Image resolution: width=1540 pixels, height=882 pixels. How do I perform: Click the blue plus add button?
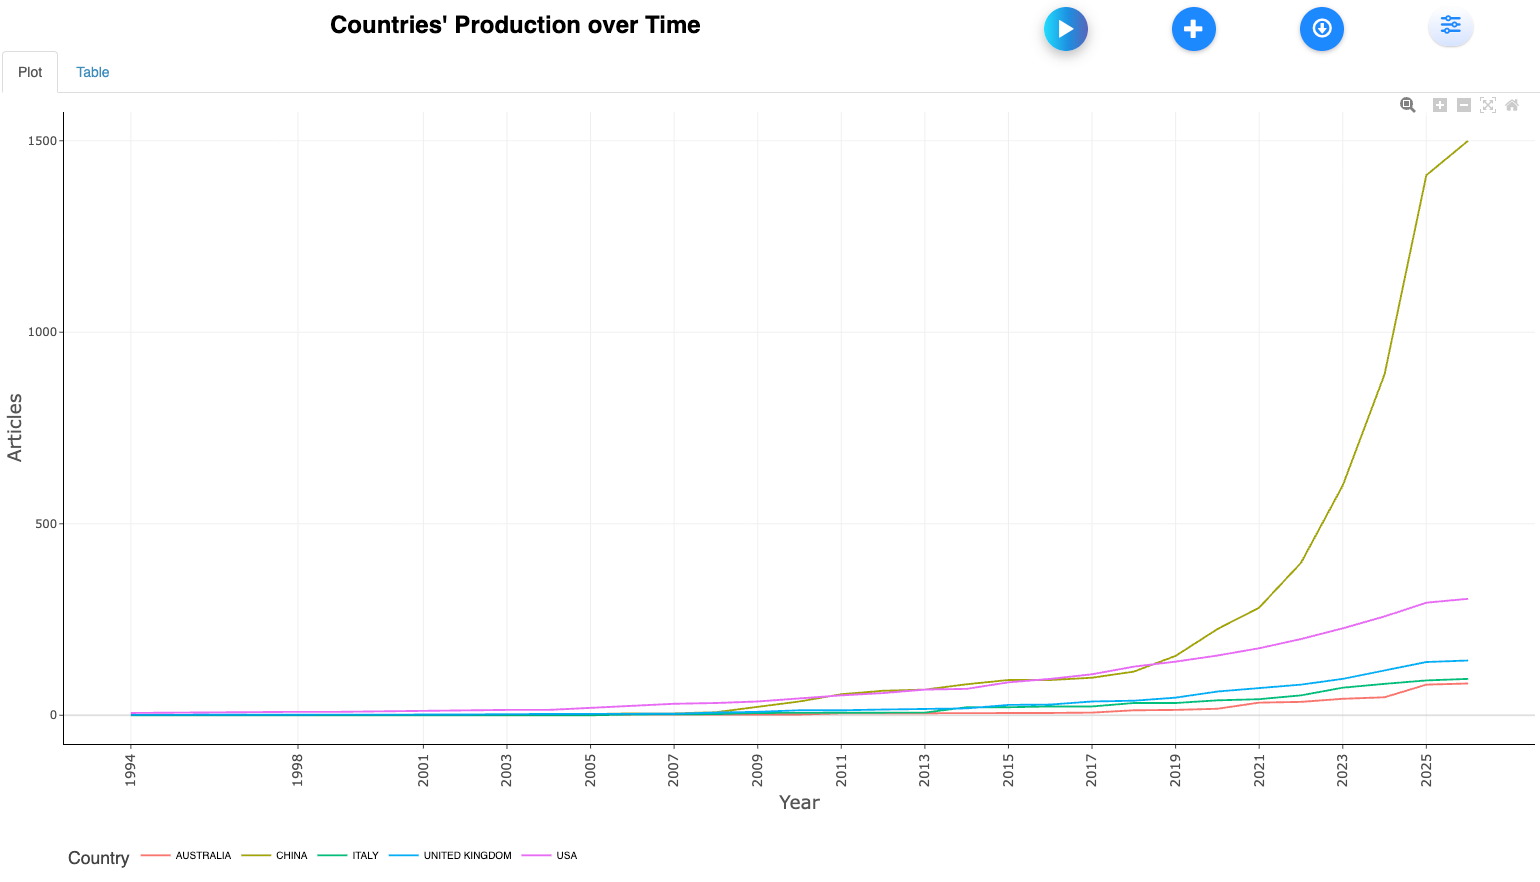click(1193, 29)
